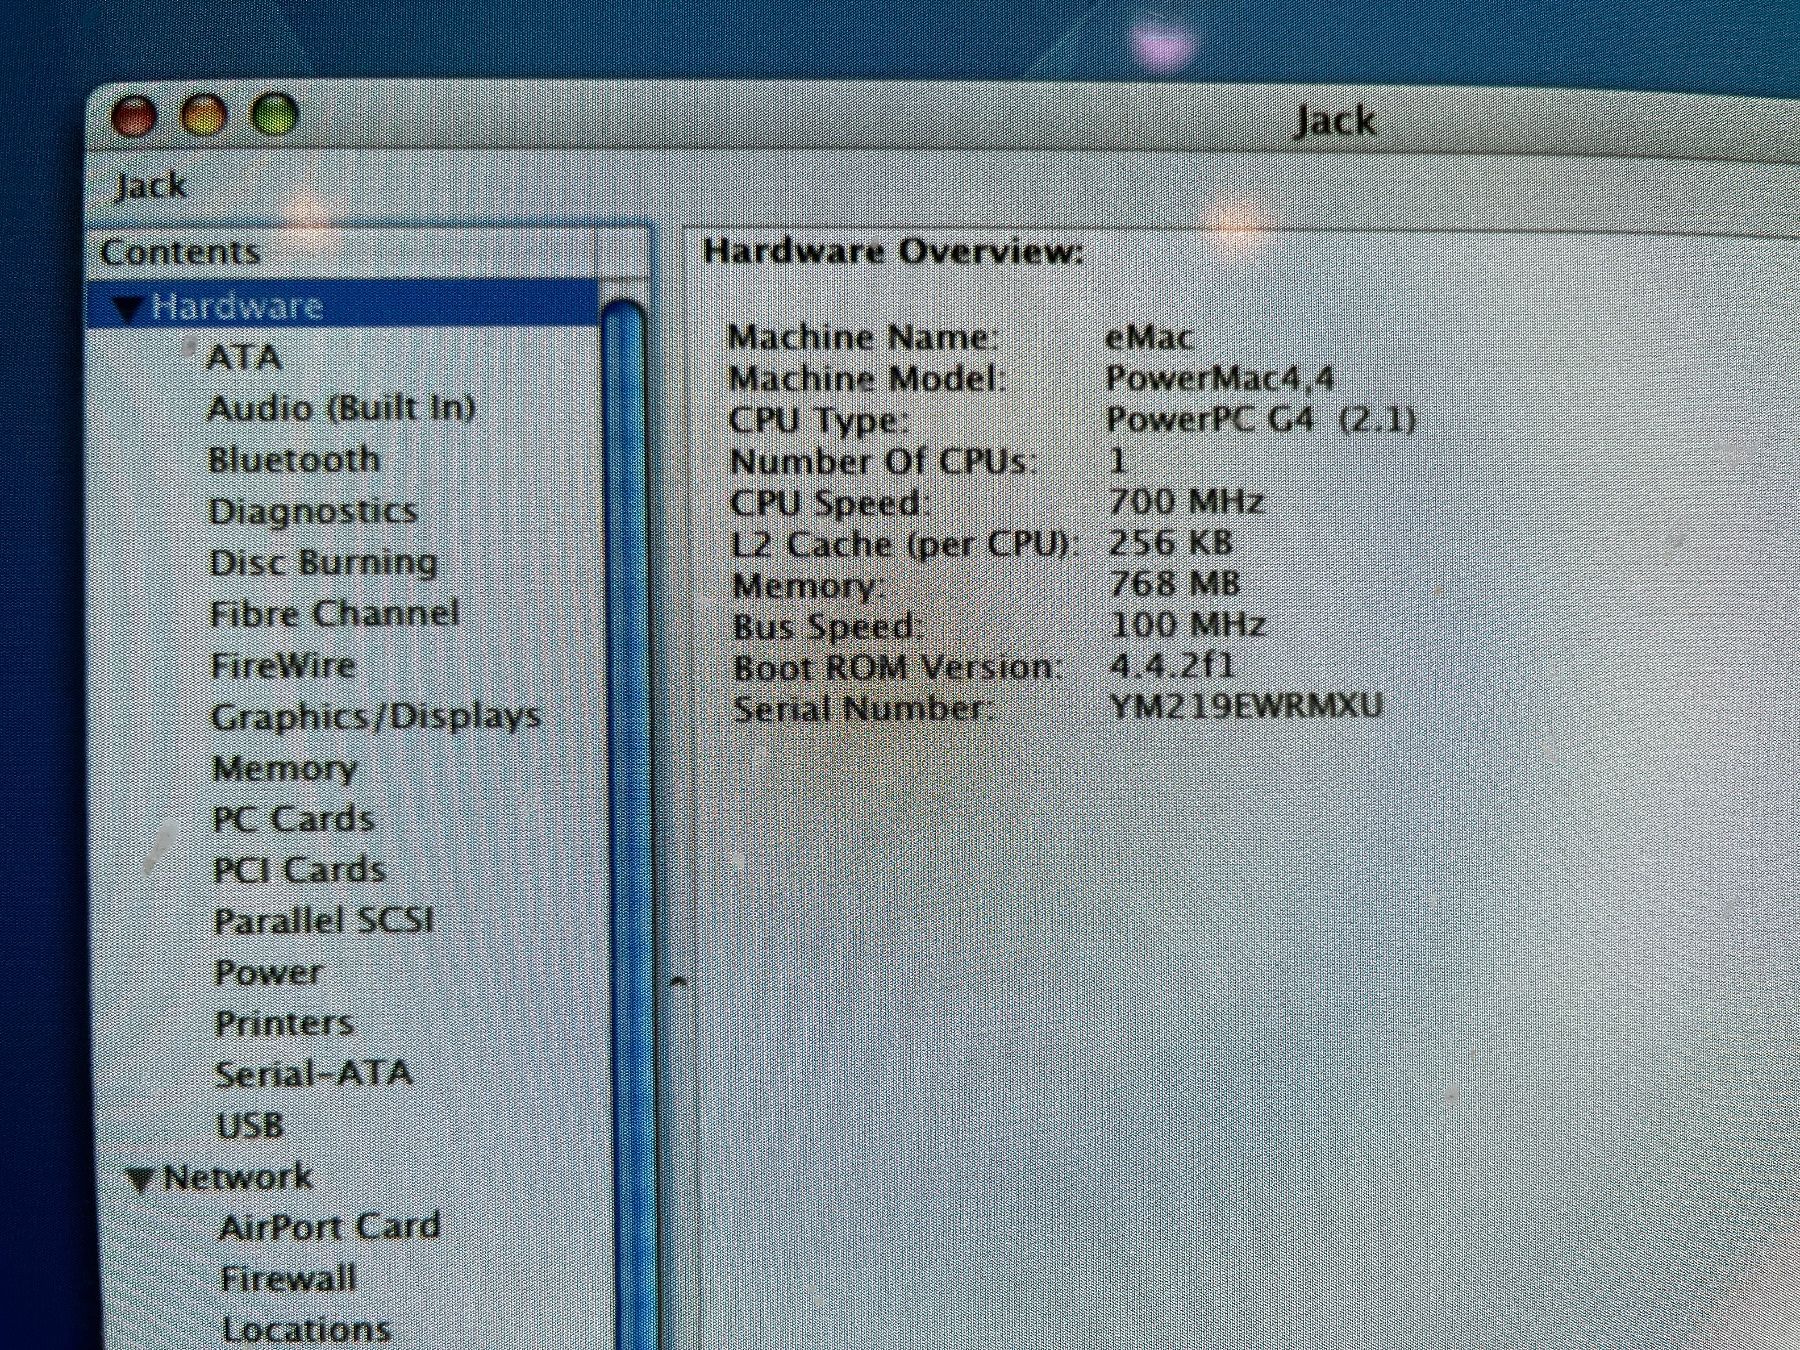Click serial number YM219EWRMXU
Viewport: 1800px width, 1350px height.
click(x=1247, y=706)
